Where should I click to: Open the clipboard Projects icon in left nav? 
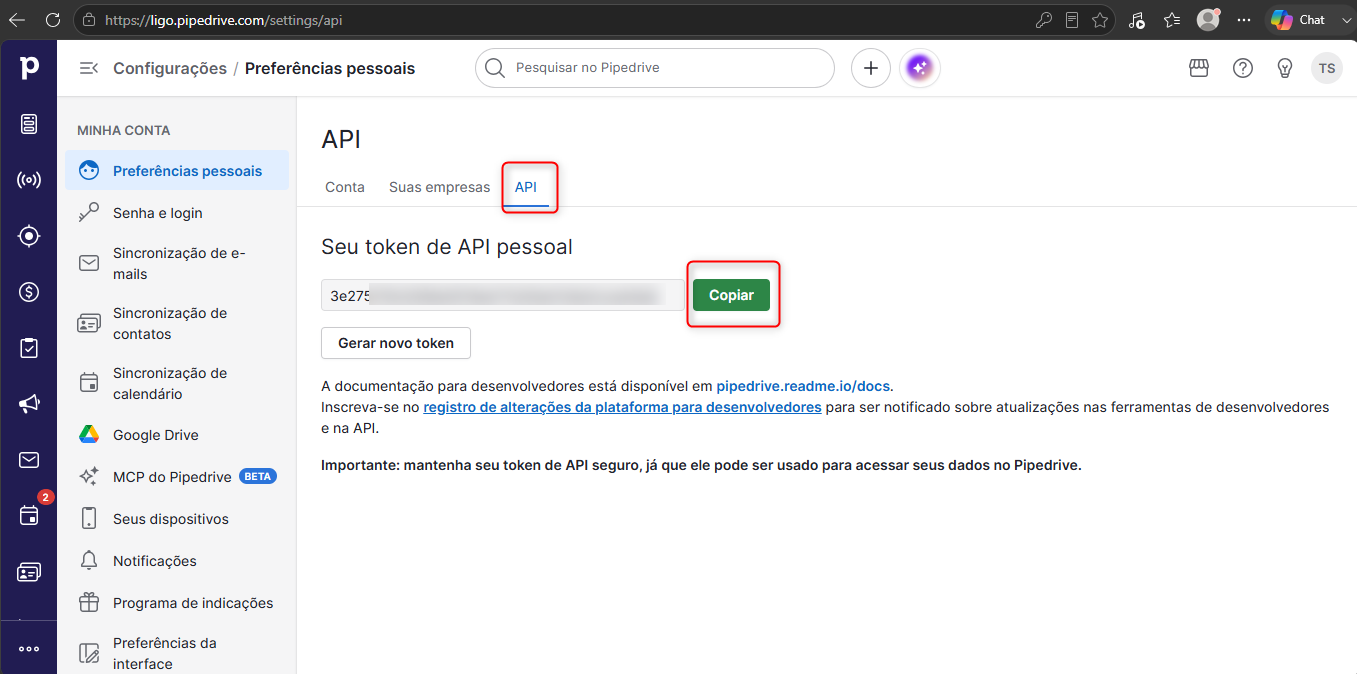[29, 348]
